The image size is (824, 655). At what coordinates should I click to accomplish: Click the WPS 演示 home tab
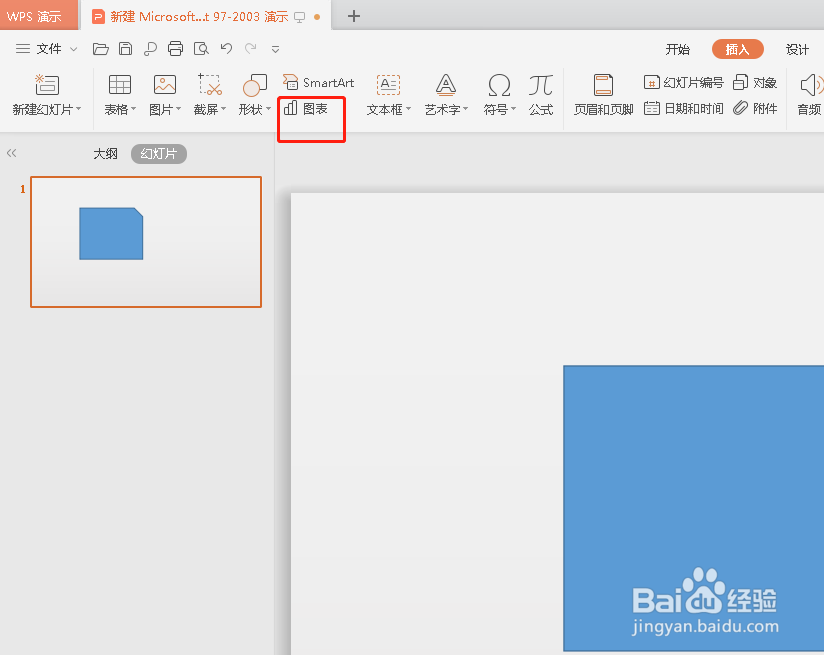click(x=39, y=15)
